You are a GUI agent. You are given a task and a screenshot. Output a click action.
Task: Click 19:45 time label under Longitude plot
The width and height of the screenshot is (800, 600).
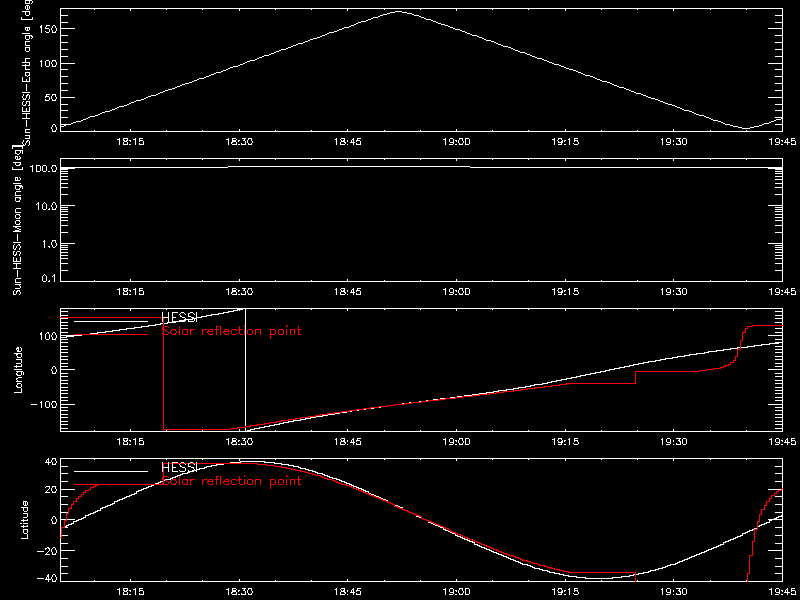click(782, 442)
